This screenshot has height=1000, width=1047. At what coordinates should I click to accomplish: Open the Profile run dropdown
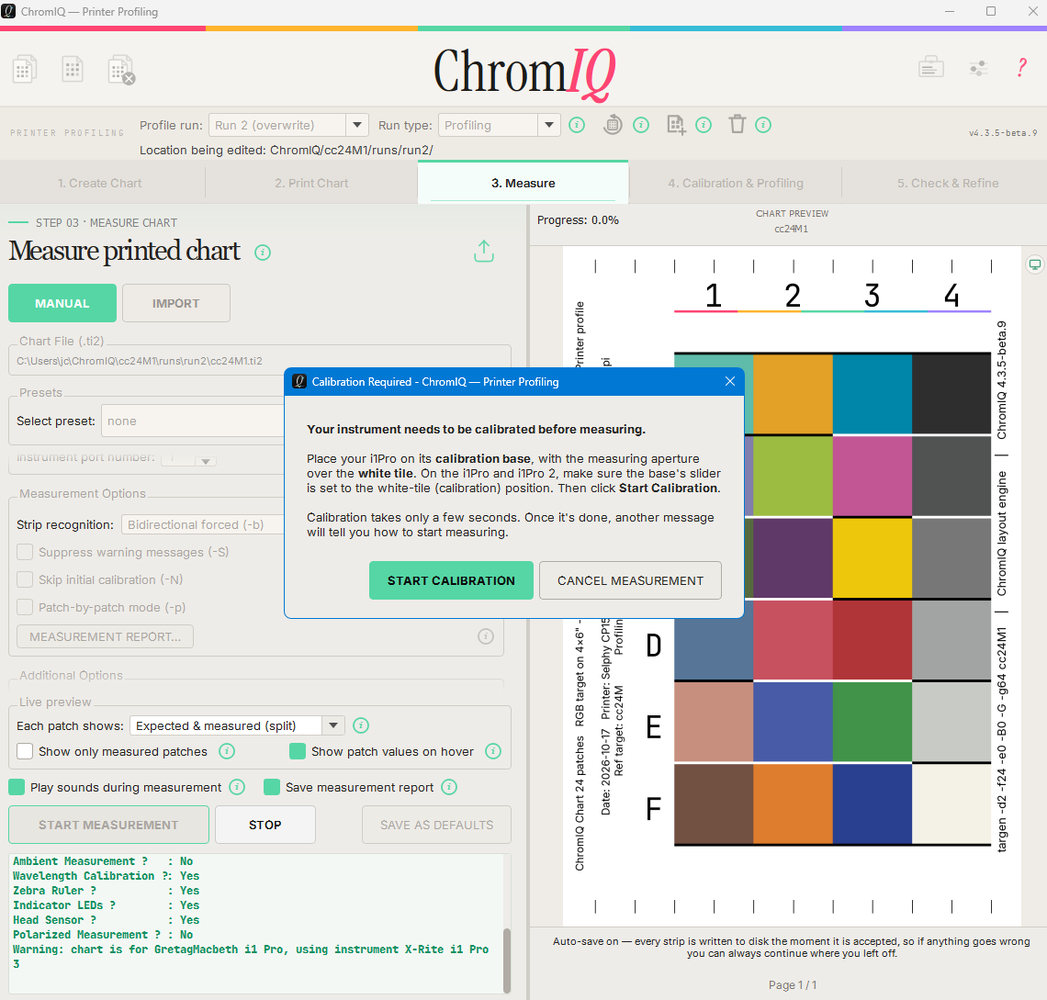[x=288, y=125]
